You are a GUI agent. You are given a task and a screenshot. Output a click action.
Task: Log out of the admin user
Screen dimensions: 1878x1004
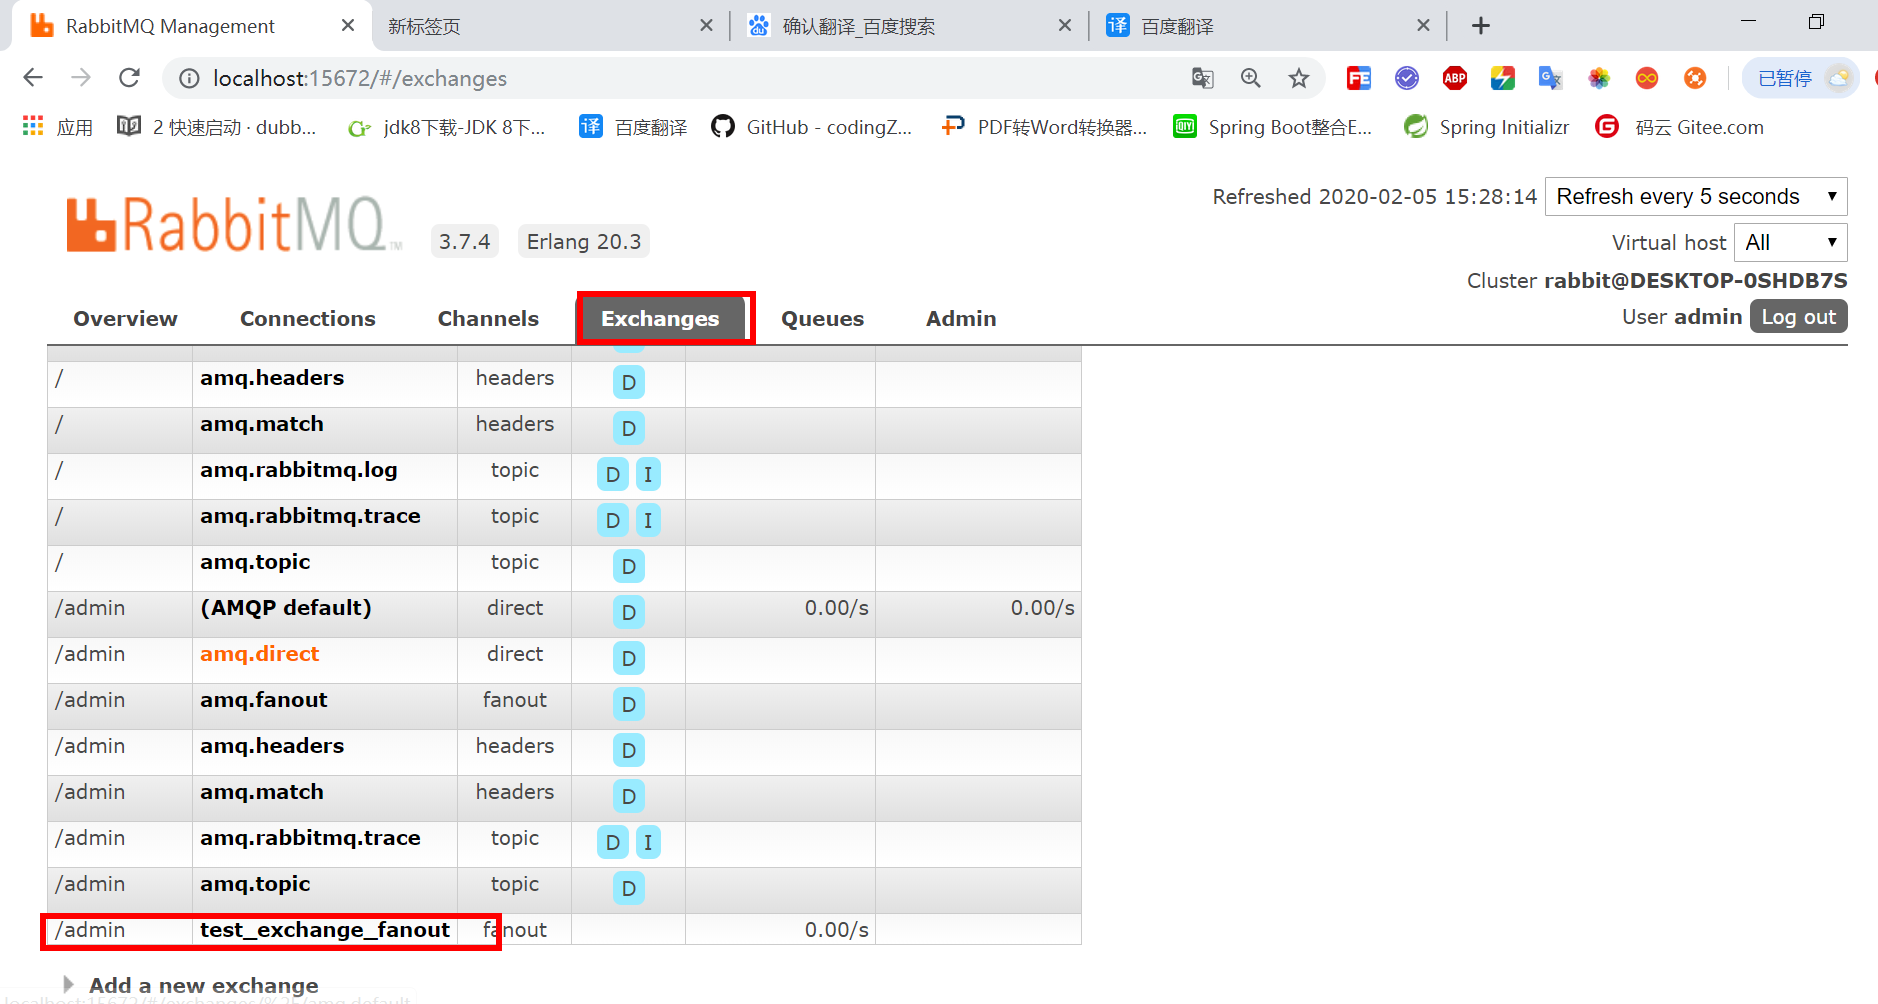coord(1798,316)
